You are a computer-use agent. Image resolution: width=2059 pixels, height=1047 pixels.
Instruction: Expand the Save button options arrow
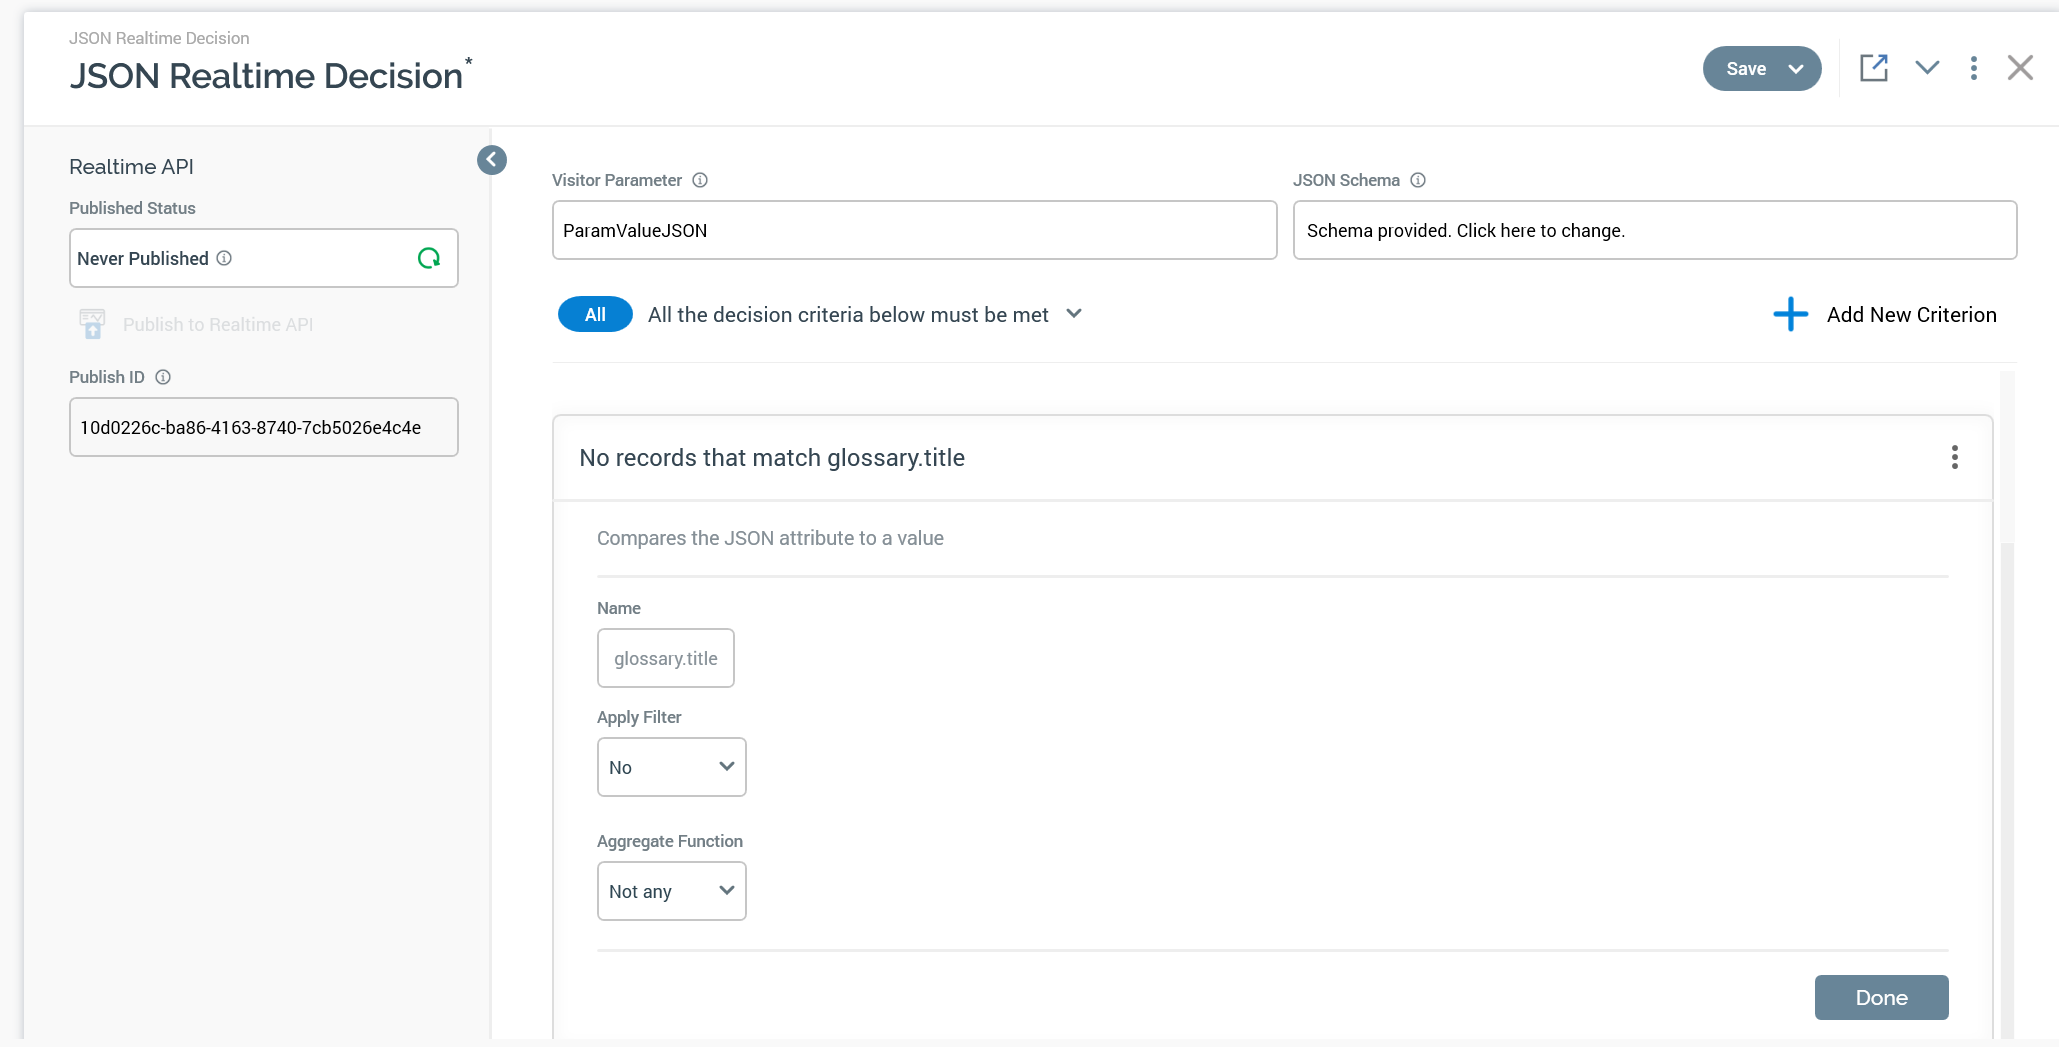[1796, 69]
